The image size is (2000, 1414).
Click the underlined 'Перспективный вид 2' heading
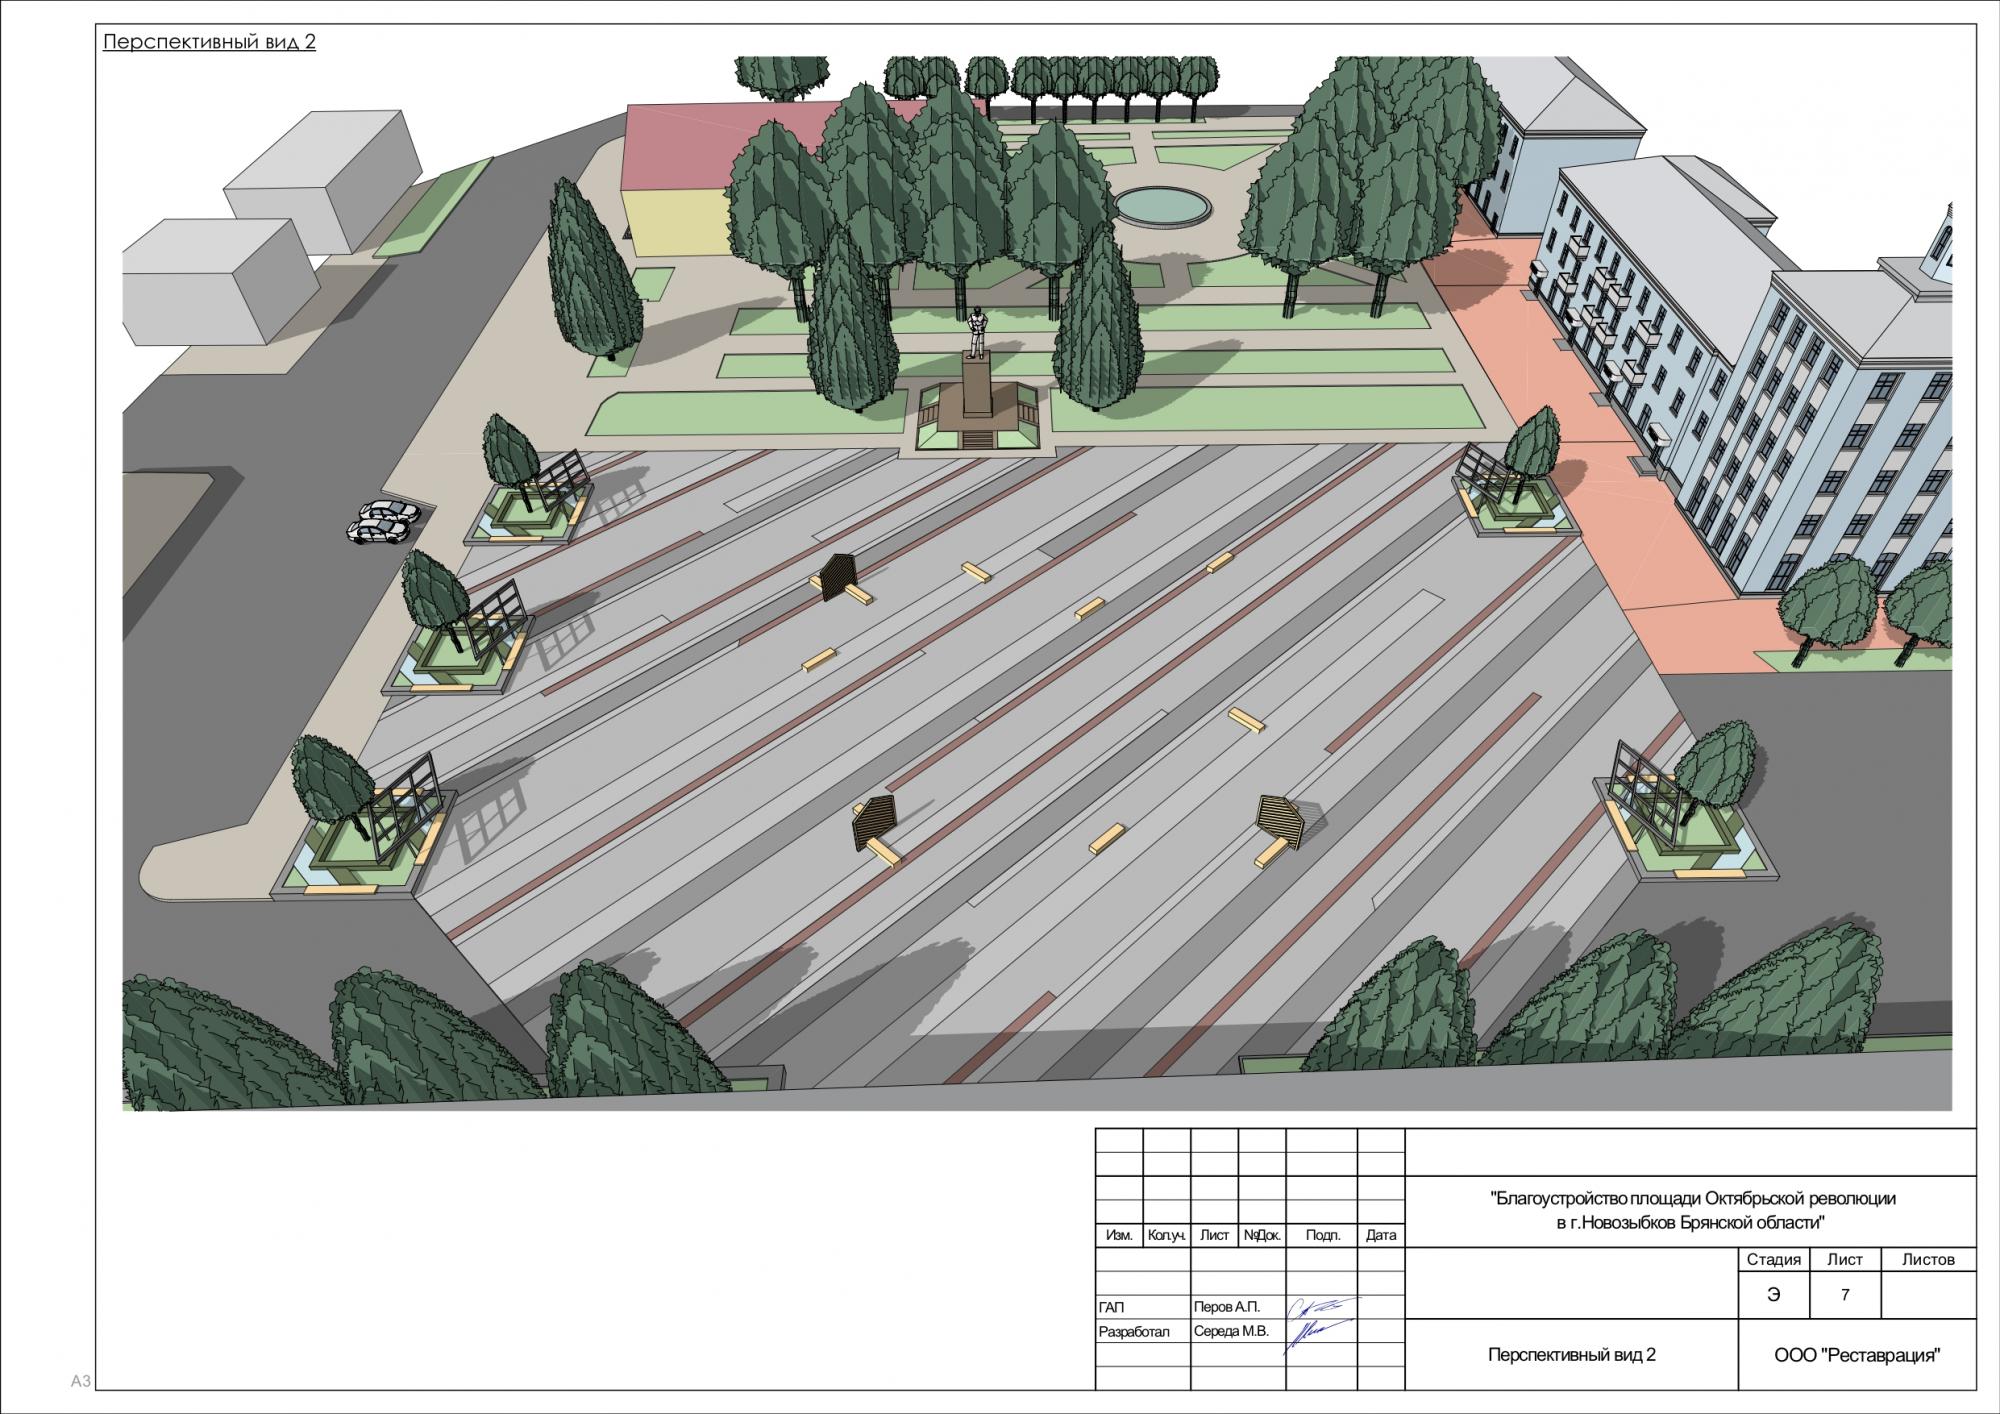click(209, 43)
